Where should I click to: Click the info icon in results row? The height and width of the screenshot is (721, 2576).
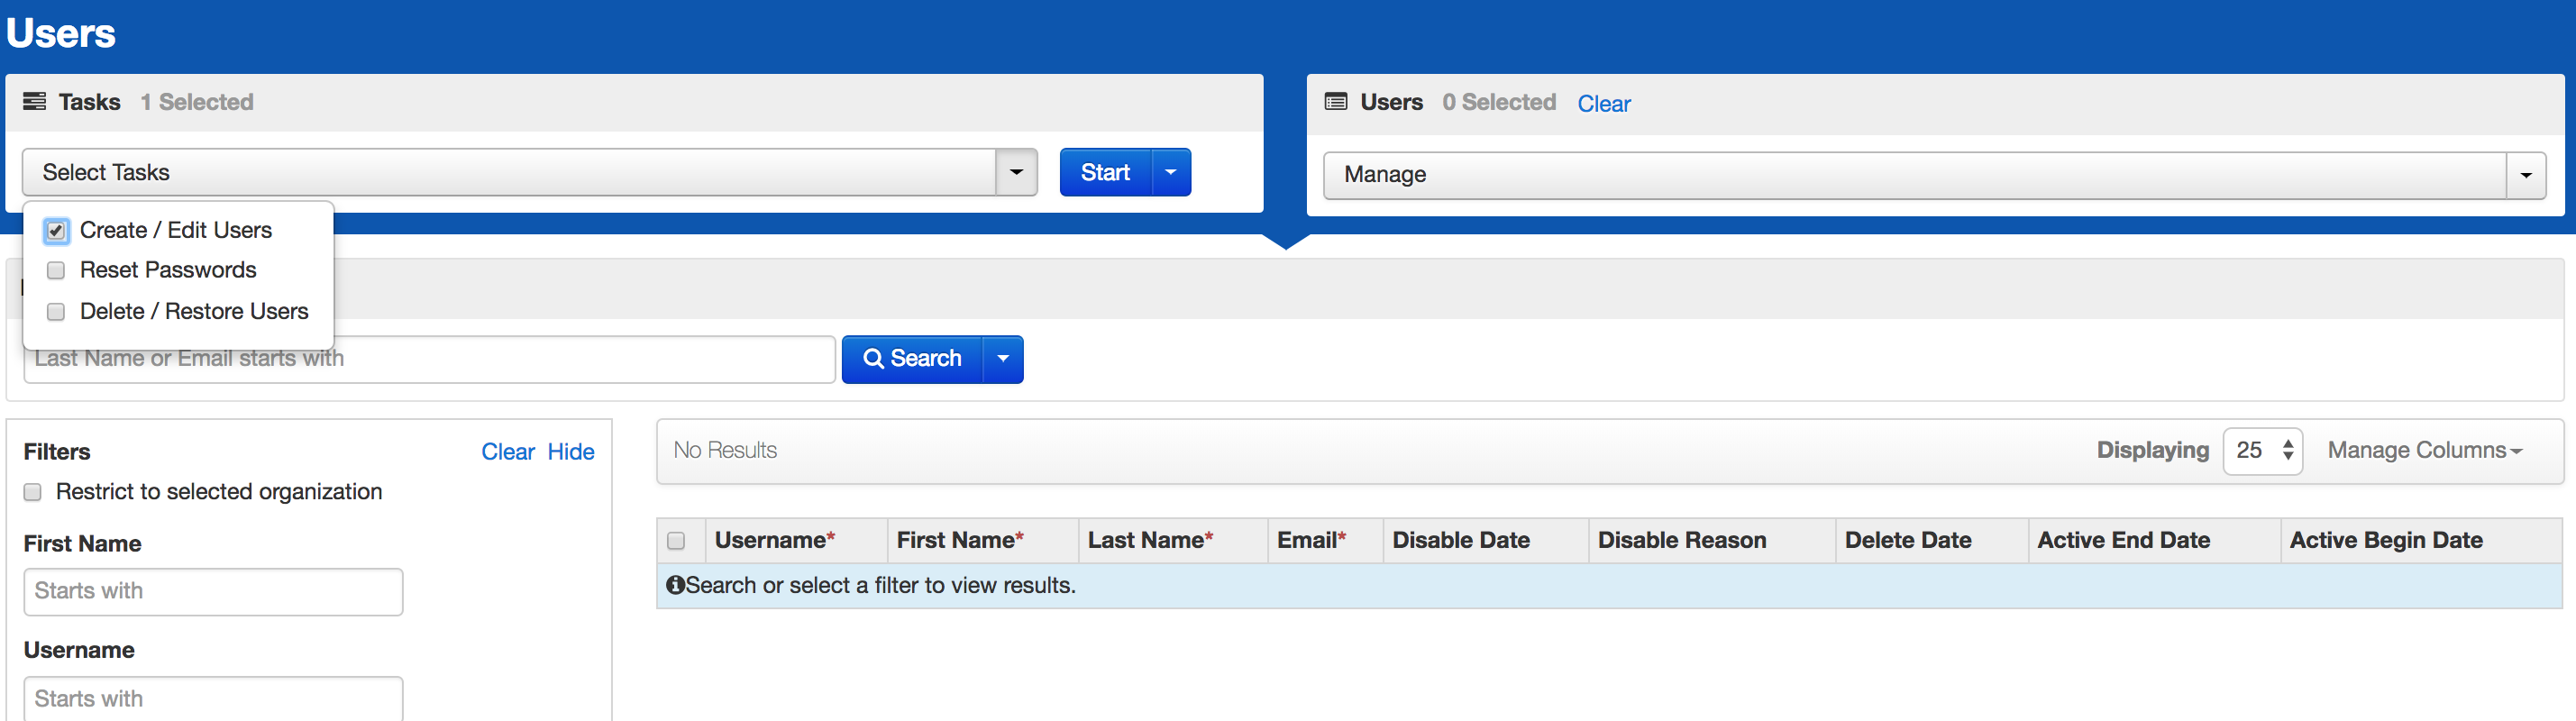tap(675, 585)
